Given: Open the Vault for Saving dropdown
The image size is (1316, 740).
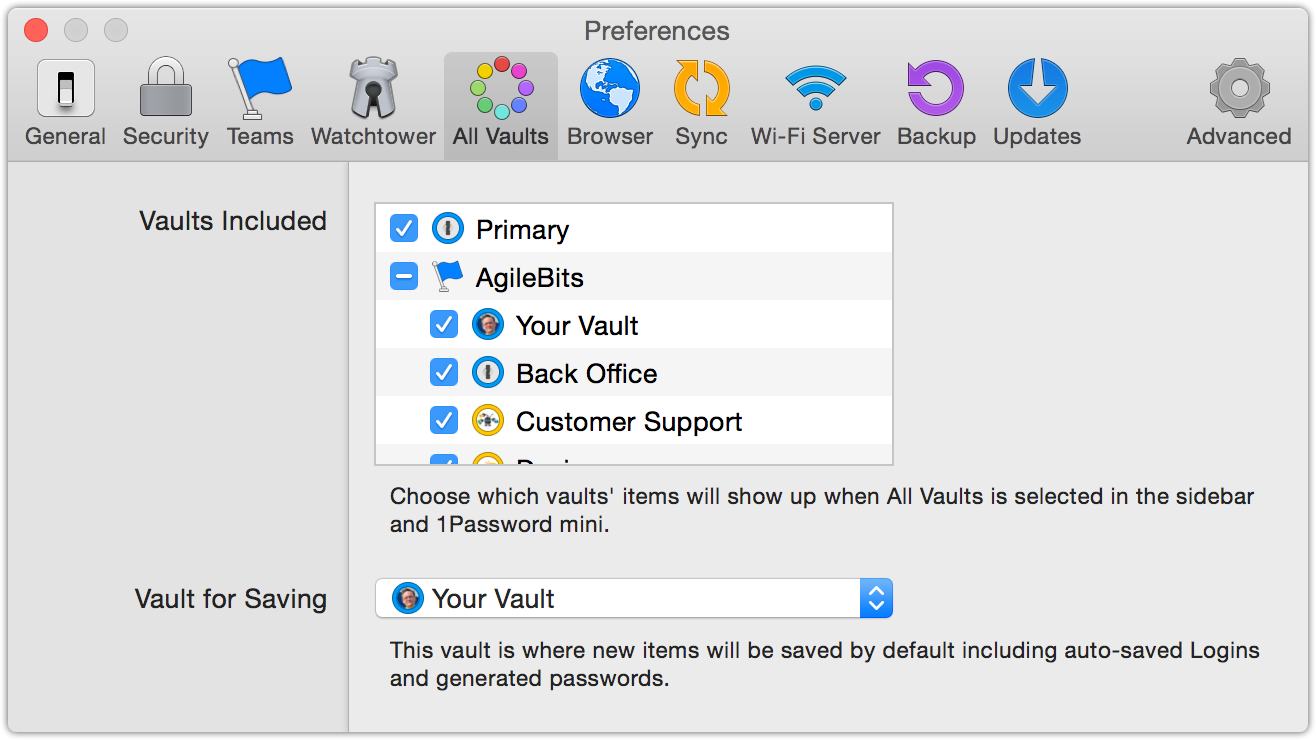Looking at the screenshot, I should coord(634,599).
